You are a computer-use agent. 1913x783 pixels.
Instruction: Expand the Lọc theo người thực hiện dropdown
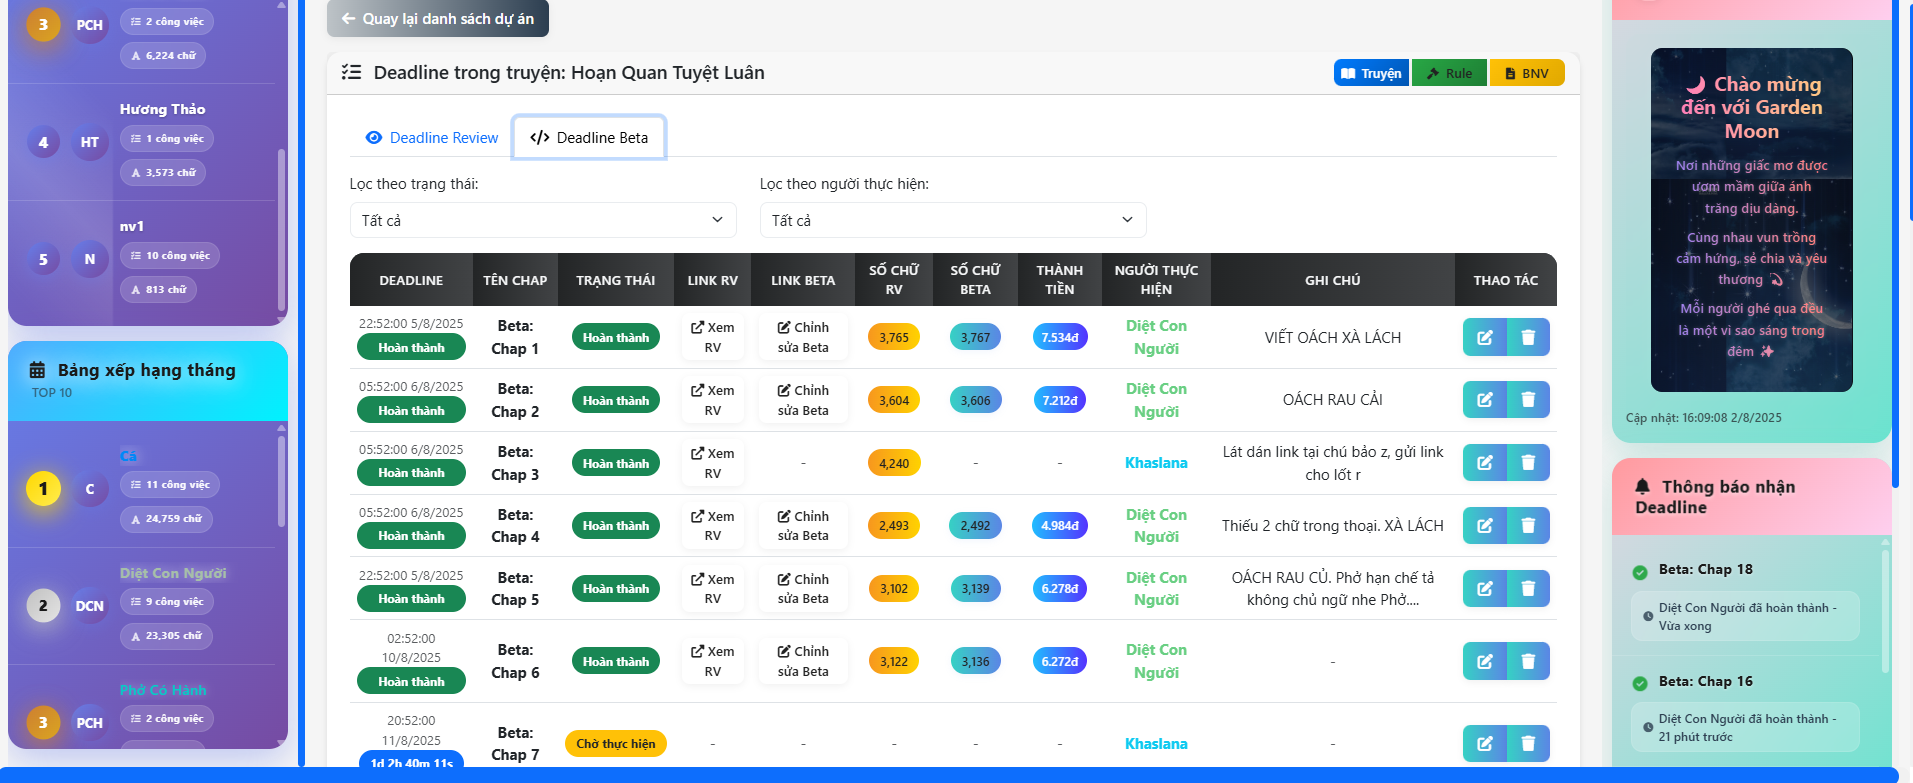(x=952, y=220)
